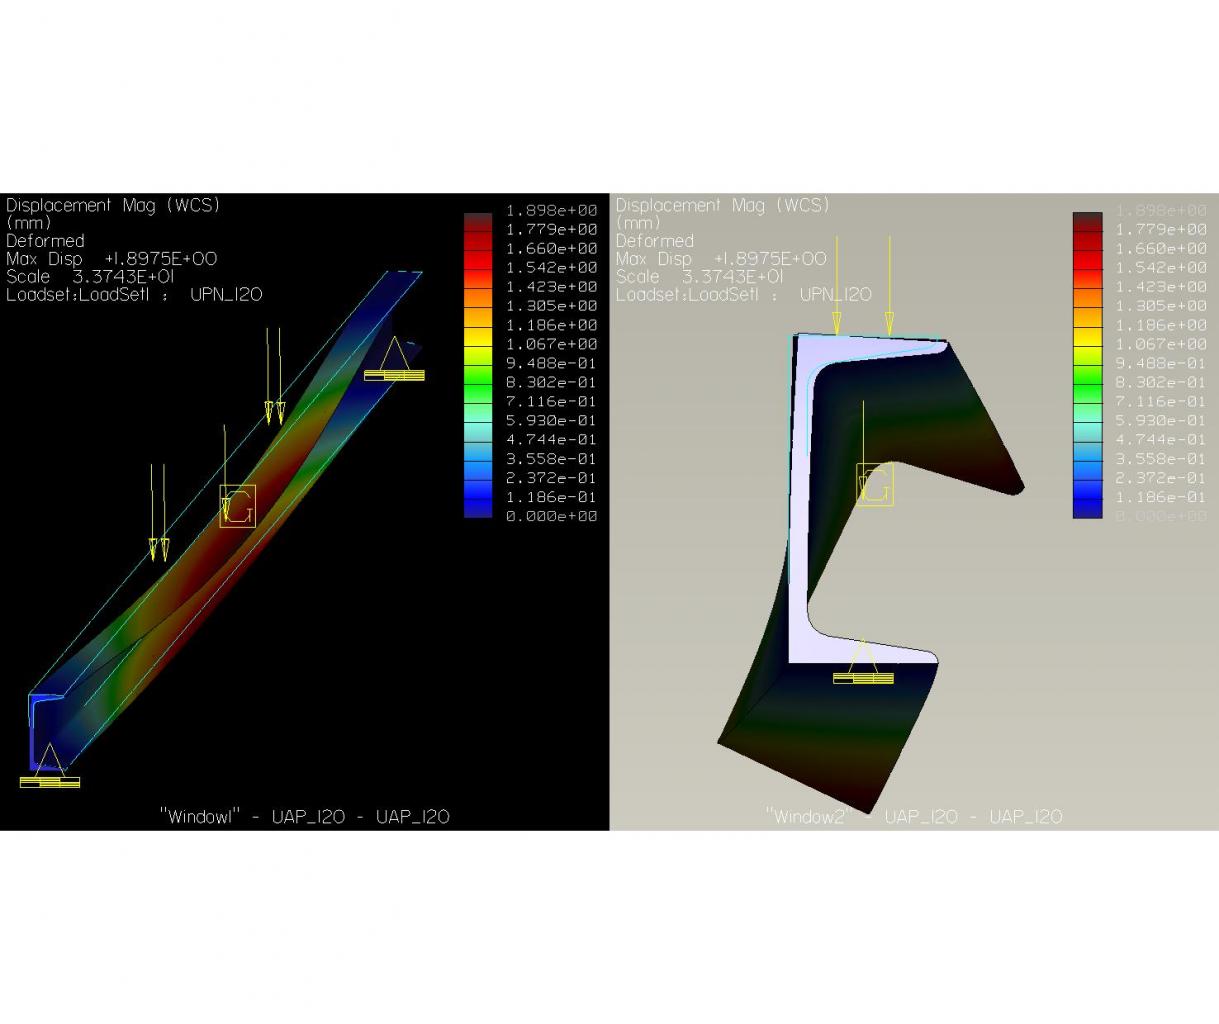Select the constraint symbol under Window2 cross-section

[863, 661]
